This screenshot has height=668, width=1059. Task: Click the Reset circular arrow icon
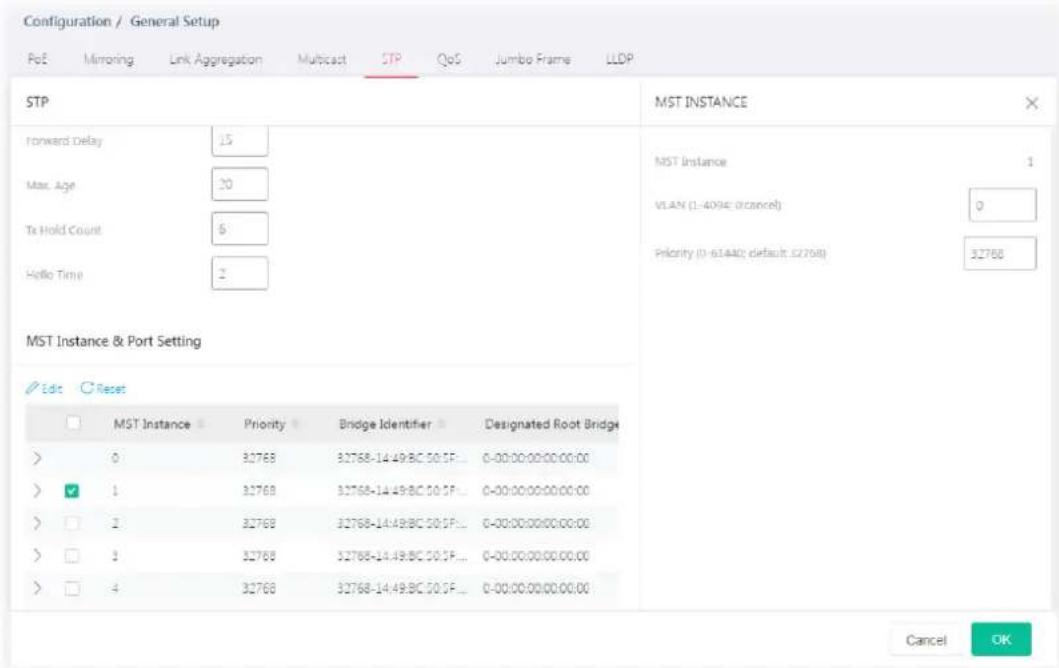86,388
